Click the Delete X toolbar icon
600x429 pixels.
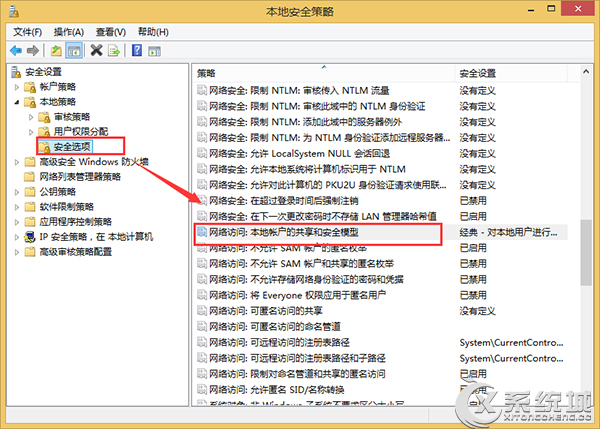click(x=96, y=50)
